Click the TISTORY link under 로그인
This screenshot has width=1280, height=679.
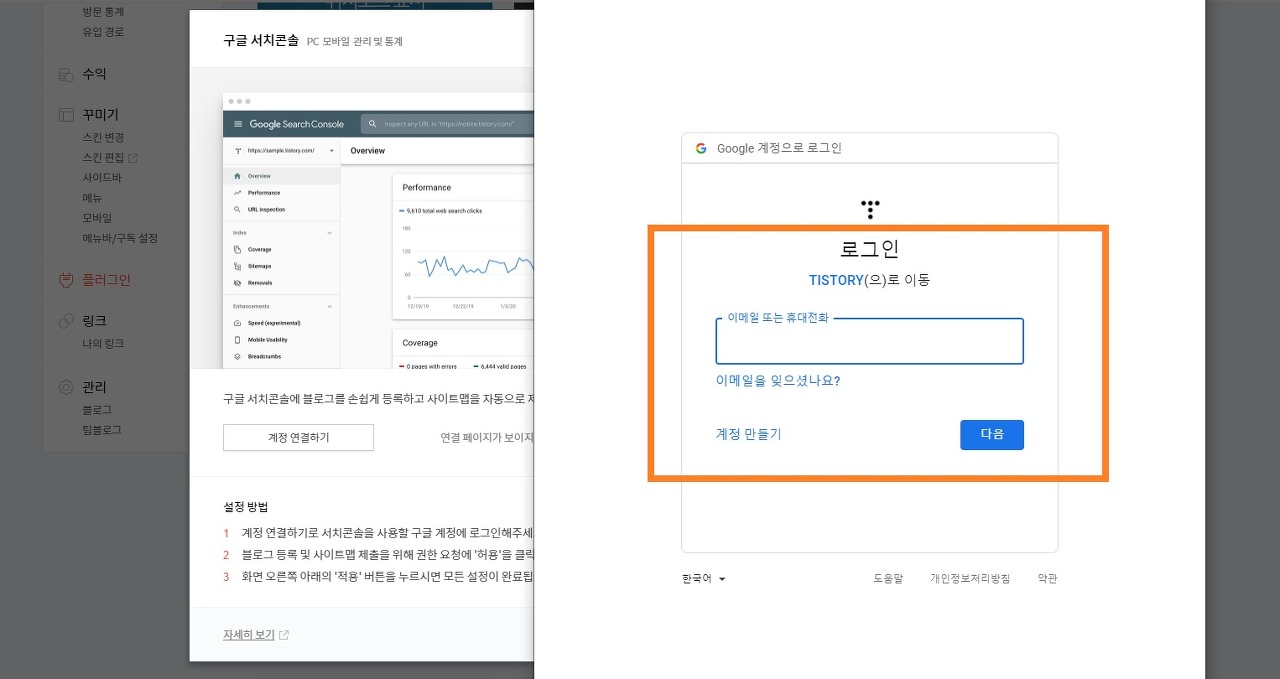[x=836, y=280]
